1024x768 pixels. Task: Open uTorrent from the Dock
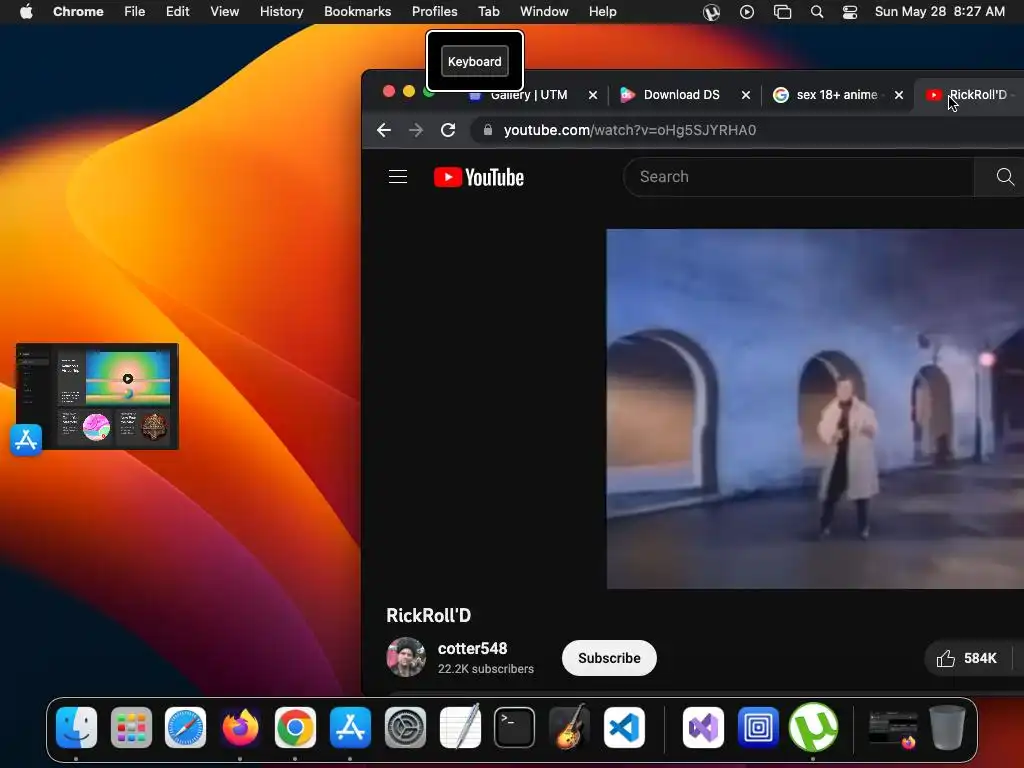point(813,728)
